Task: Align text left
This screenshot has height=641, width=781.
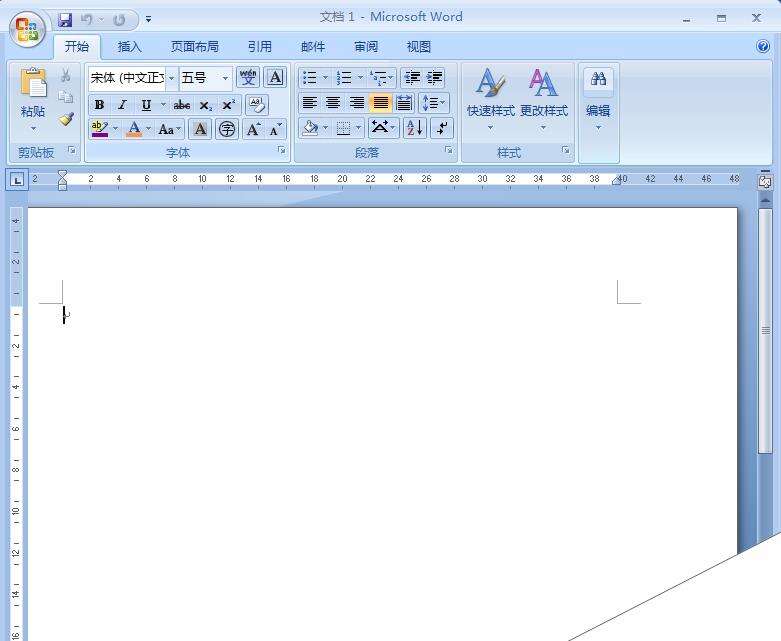Action: pos(310,103)
